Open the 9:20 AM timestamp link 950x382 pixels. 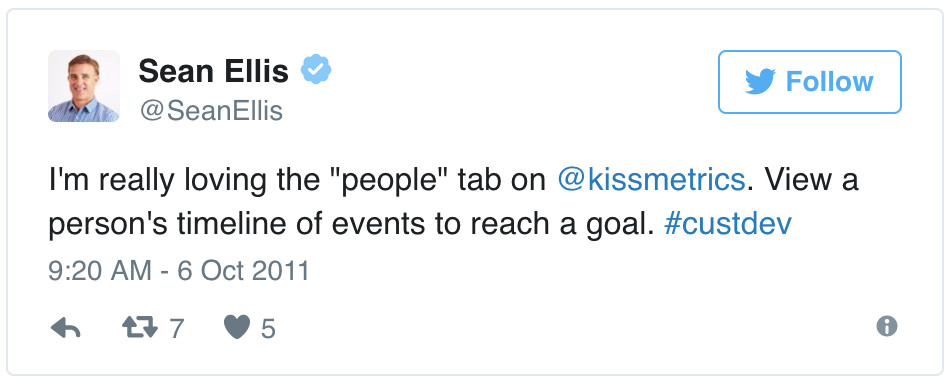point(100,271)
